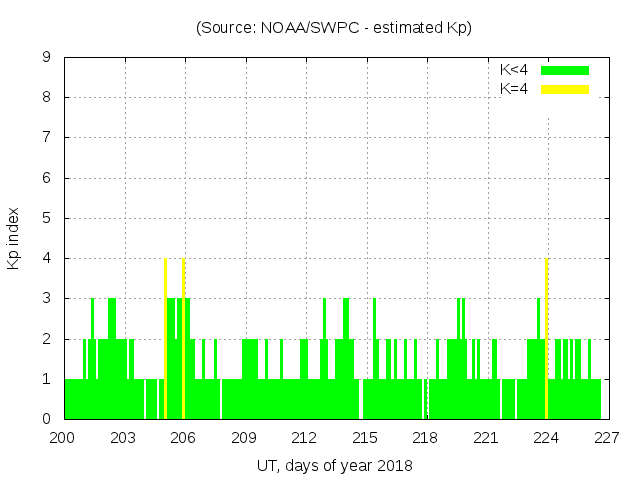Click the yellow K=4 legend swatch
The width and height of the screenshot is (640, 480).
point(565,89)
